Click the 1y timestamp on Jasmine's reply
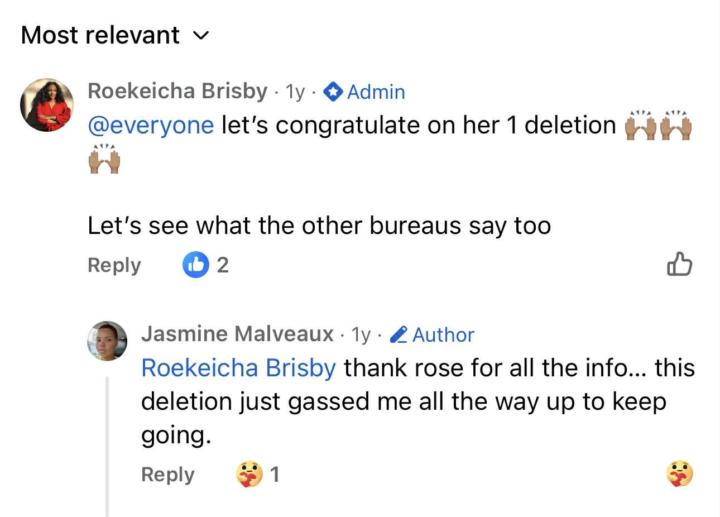The width and height of the screenshot is (720, 517). 362,334
